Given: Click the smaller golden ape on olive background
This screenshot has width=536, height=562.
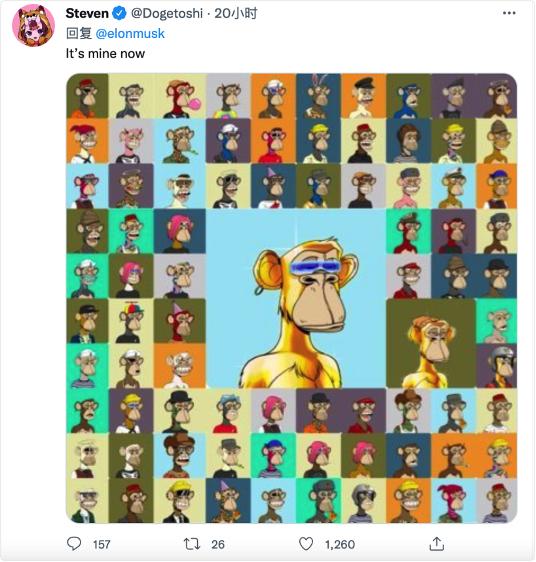Looking at the screenshot, I should [x=431, y=343].
